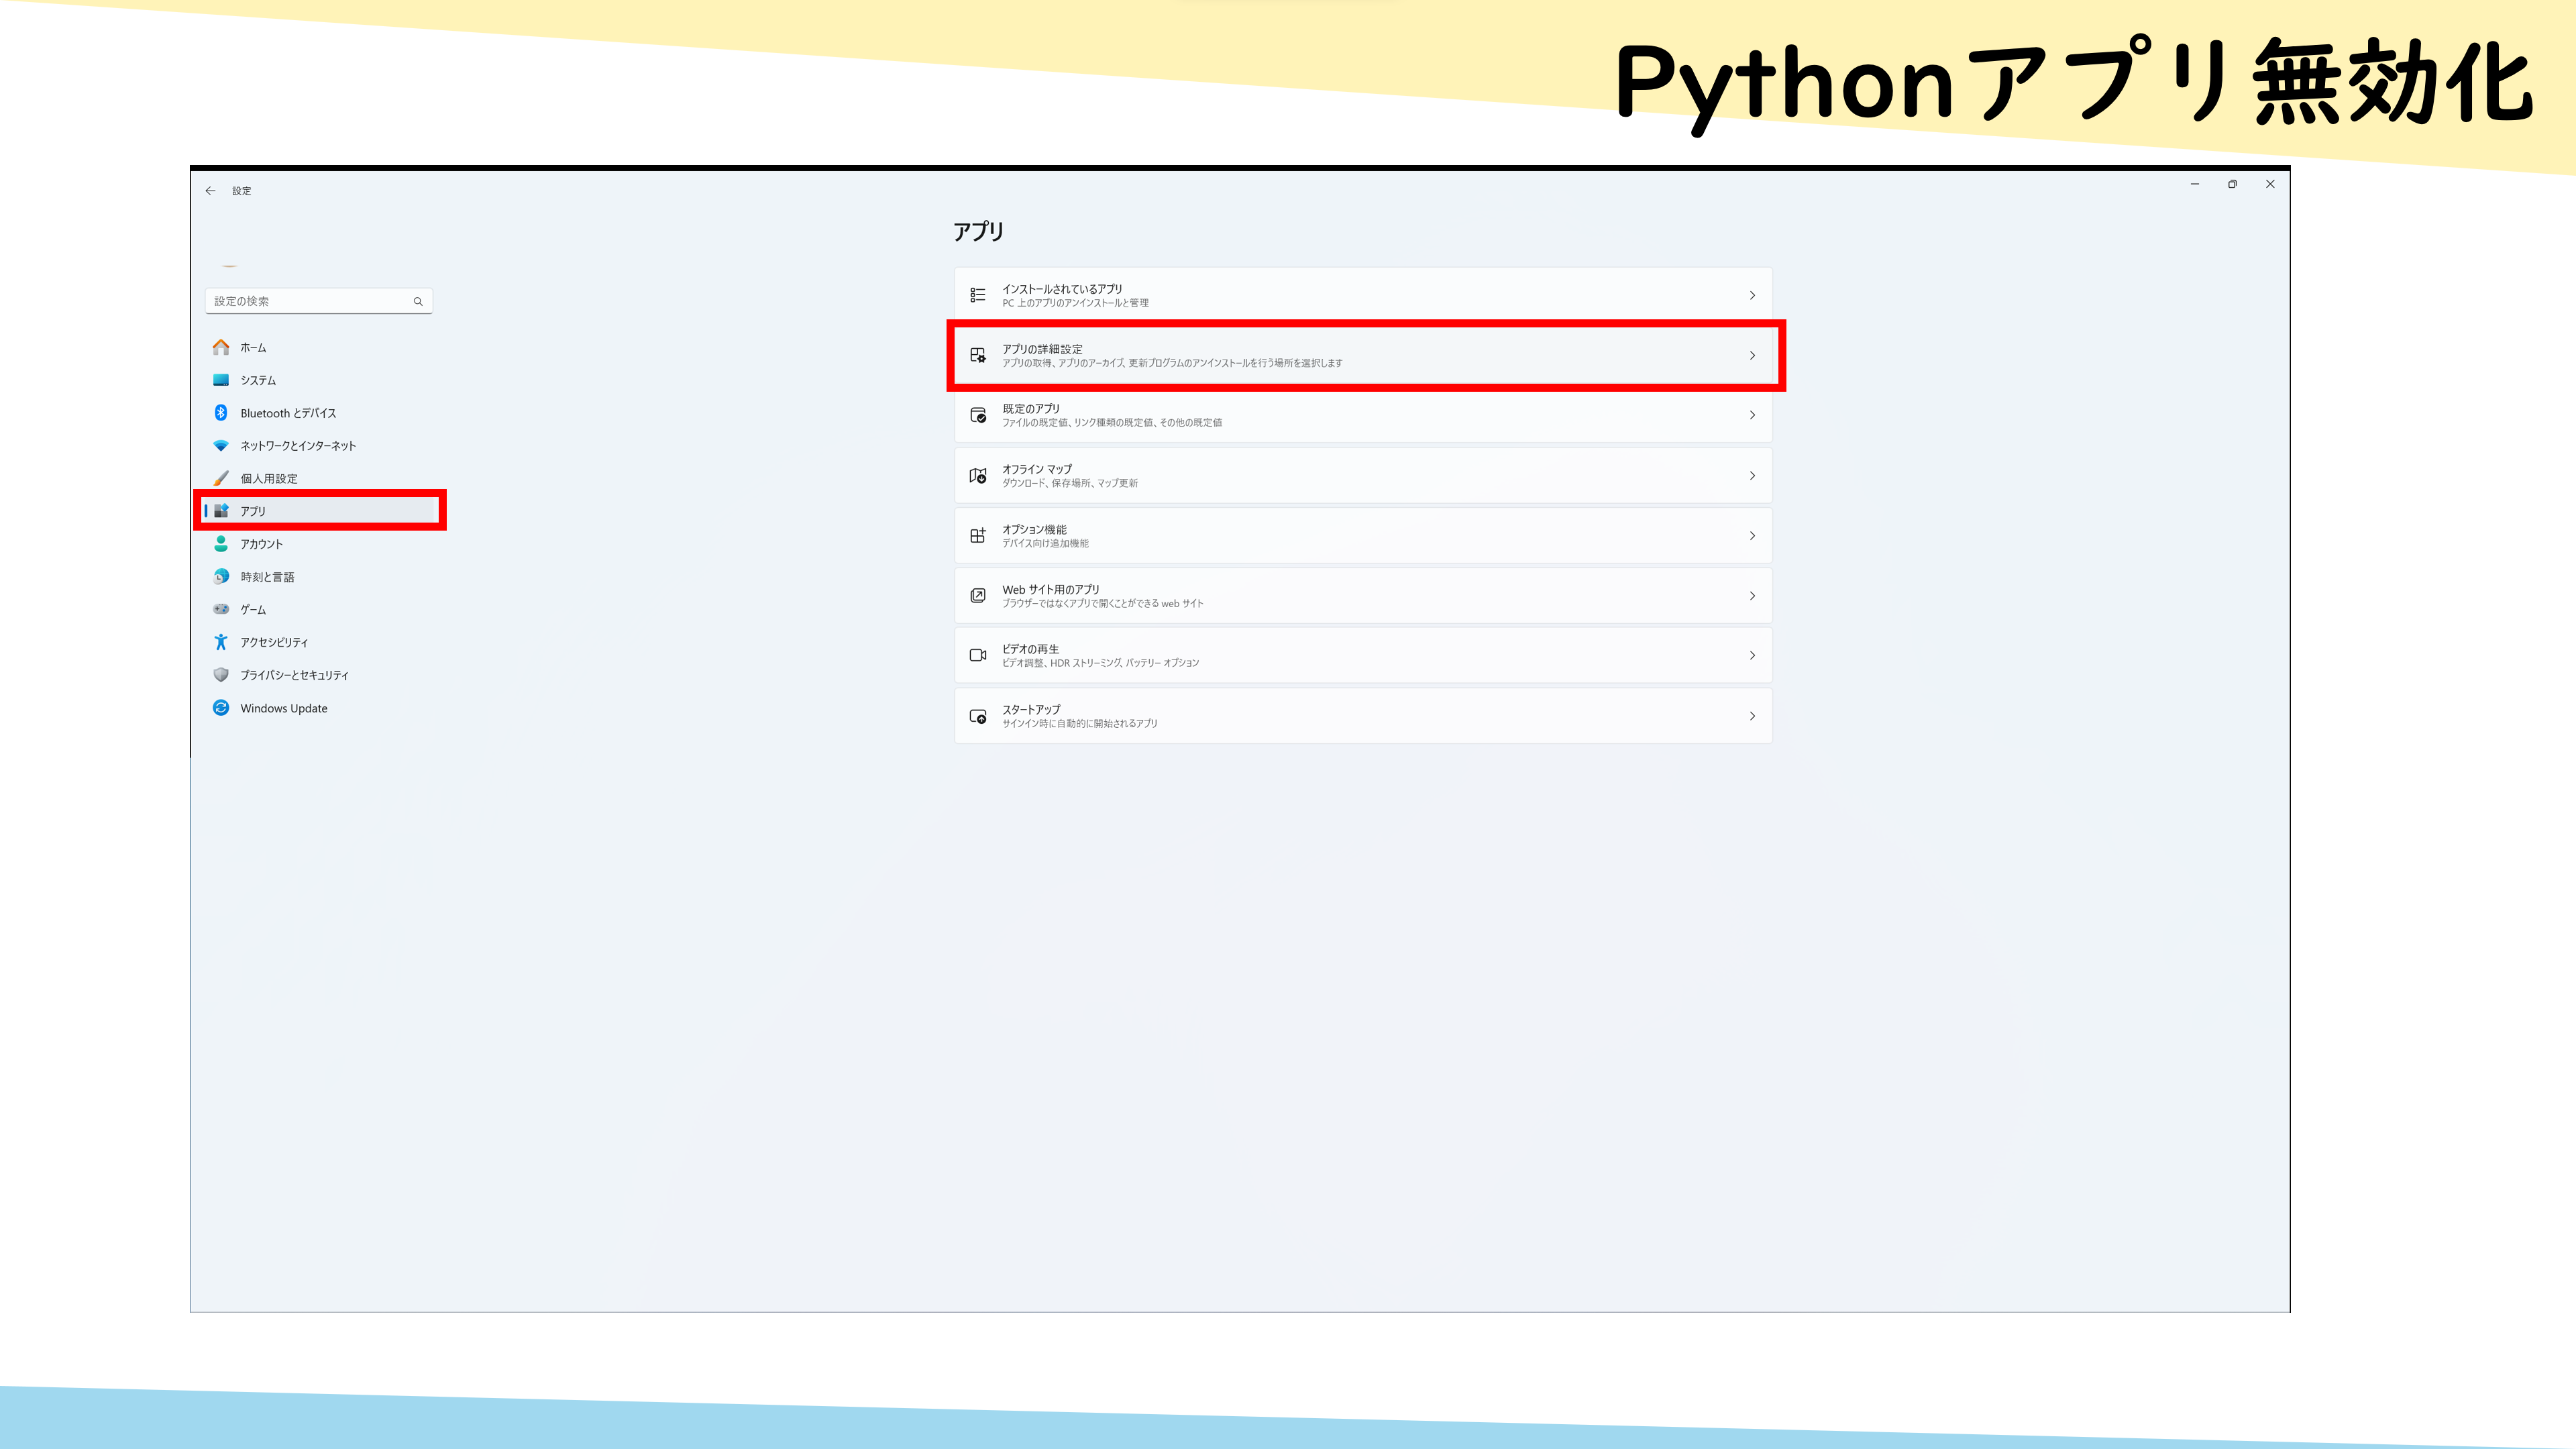Screen dimensions: 2576x1449
Task: Close the 設定 window
Action: tap(2270, 184)
